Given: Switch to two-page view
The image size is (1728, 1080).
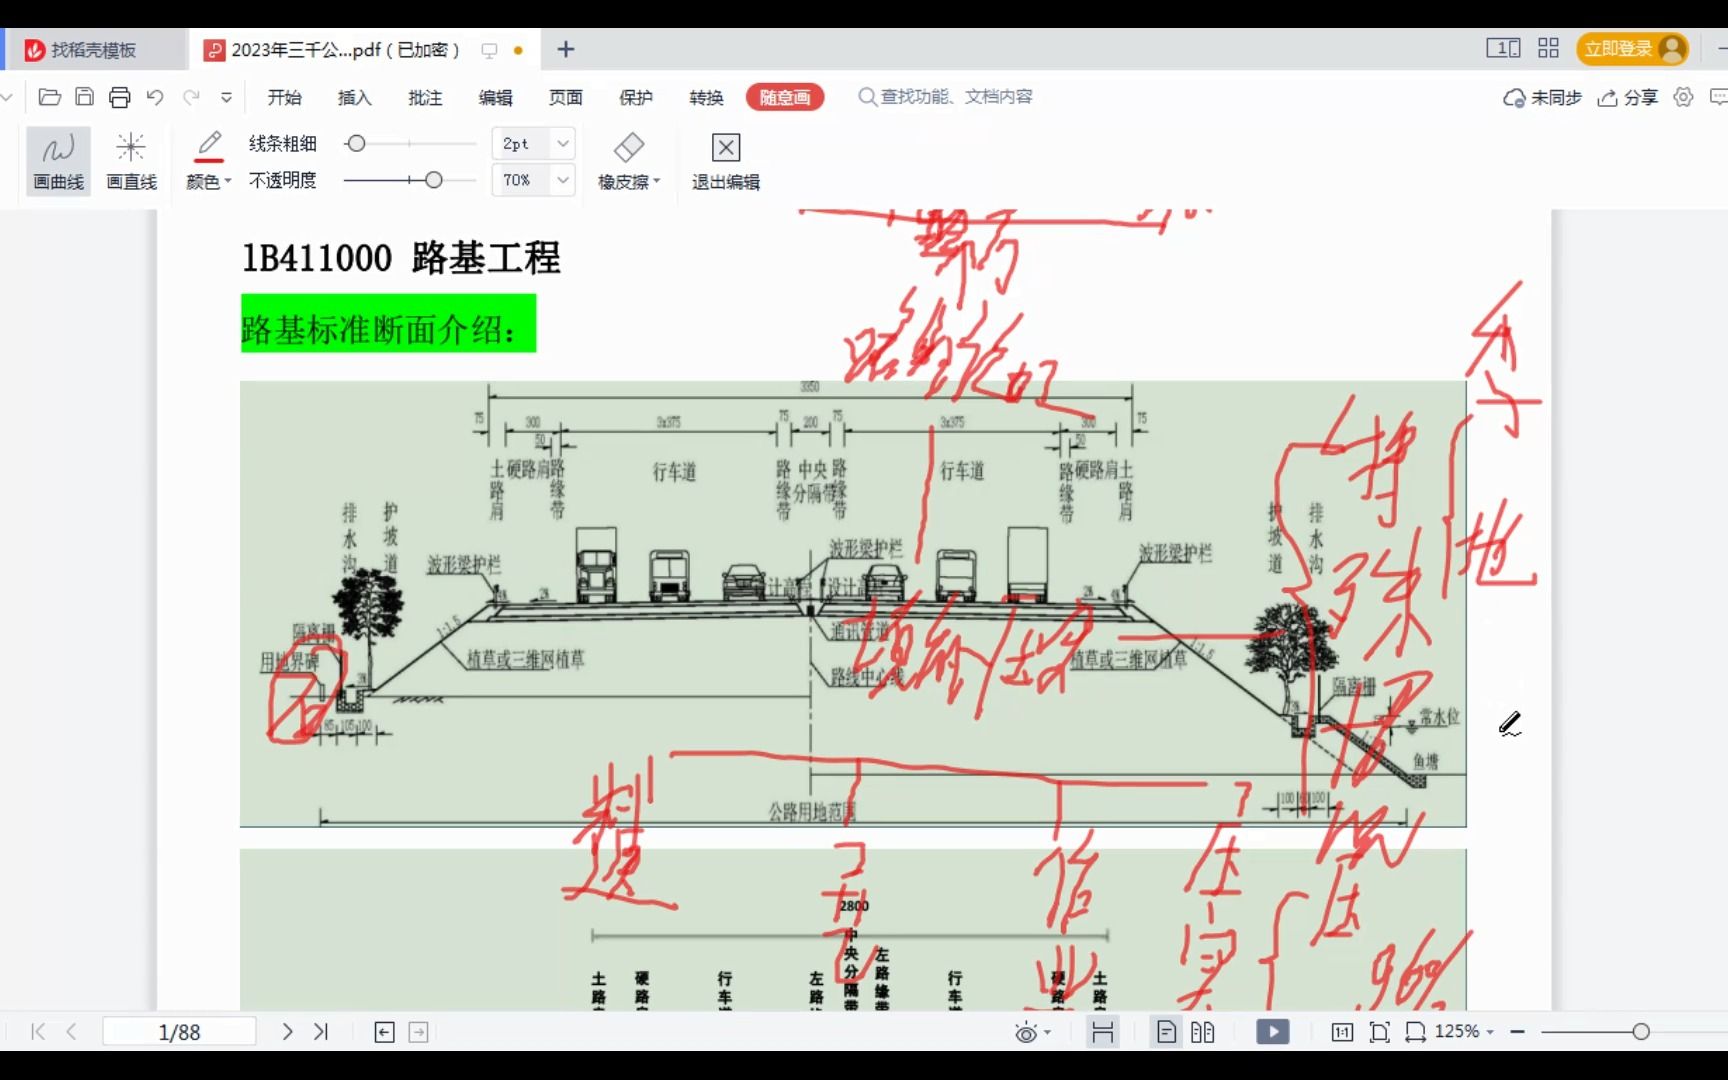Looking at the screenshot, I should [x=1203, y=1032].
